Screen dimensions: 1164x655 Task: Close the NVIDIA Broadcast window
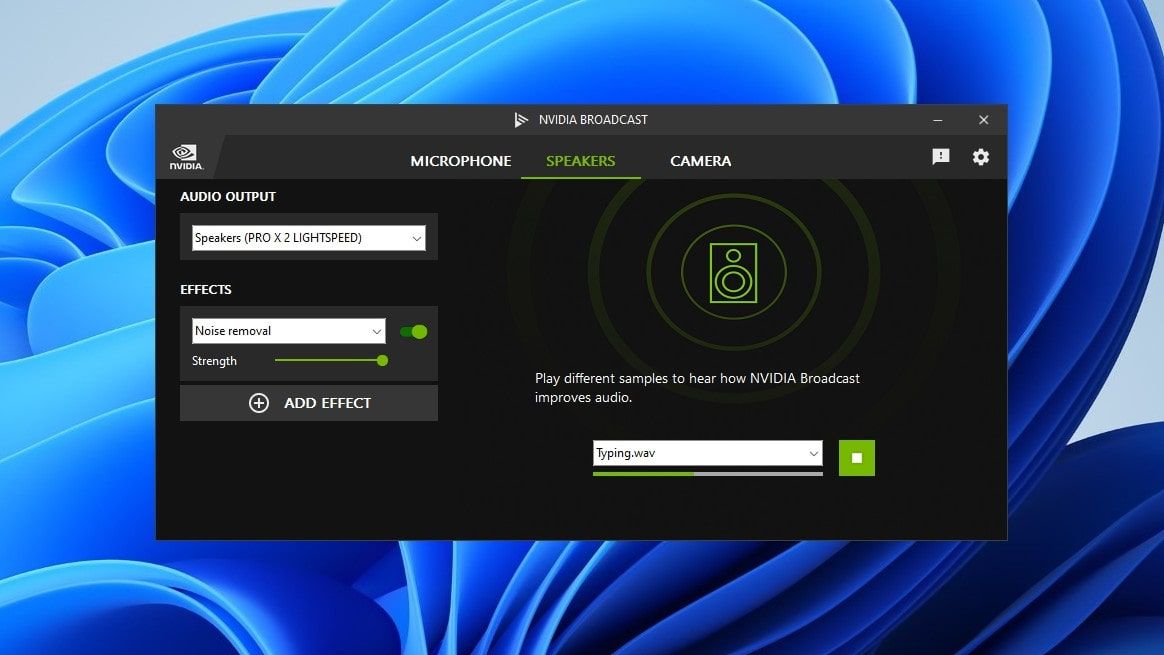click(984, 120)
